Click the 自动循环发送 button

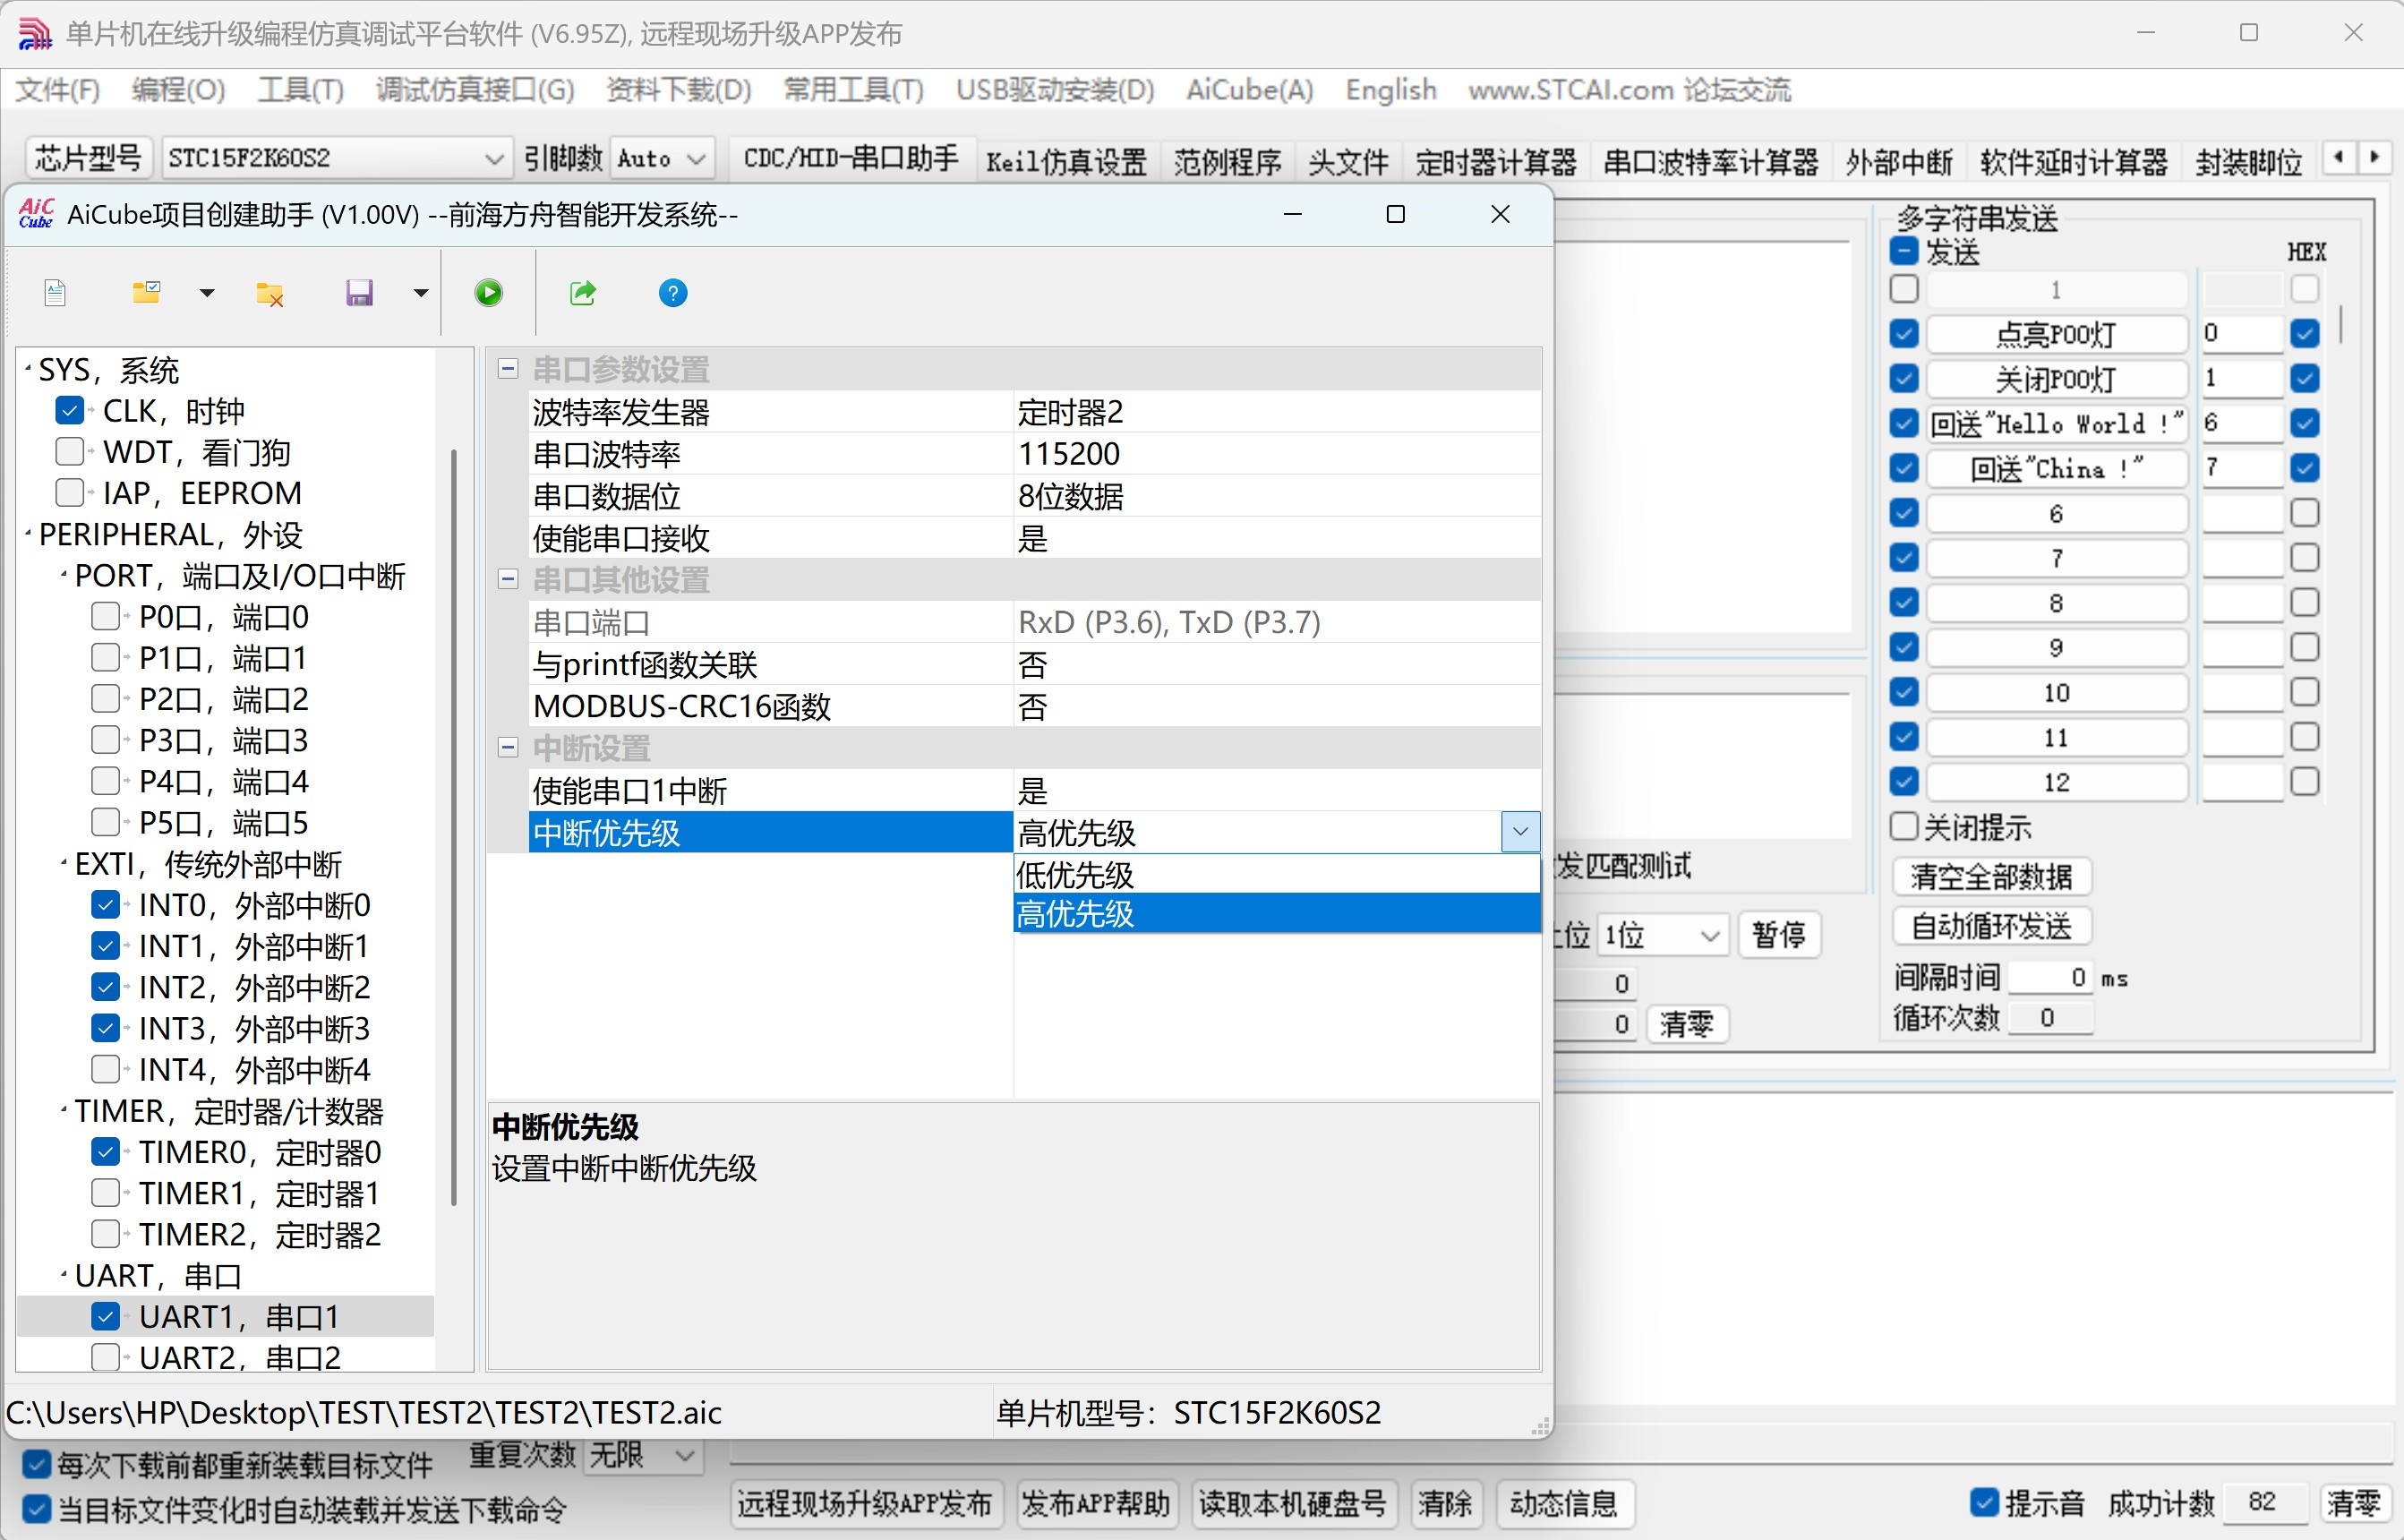(1990, 926)
